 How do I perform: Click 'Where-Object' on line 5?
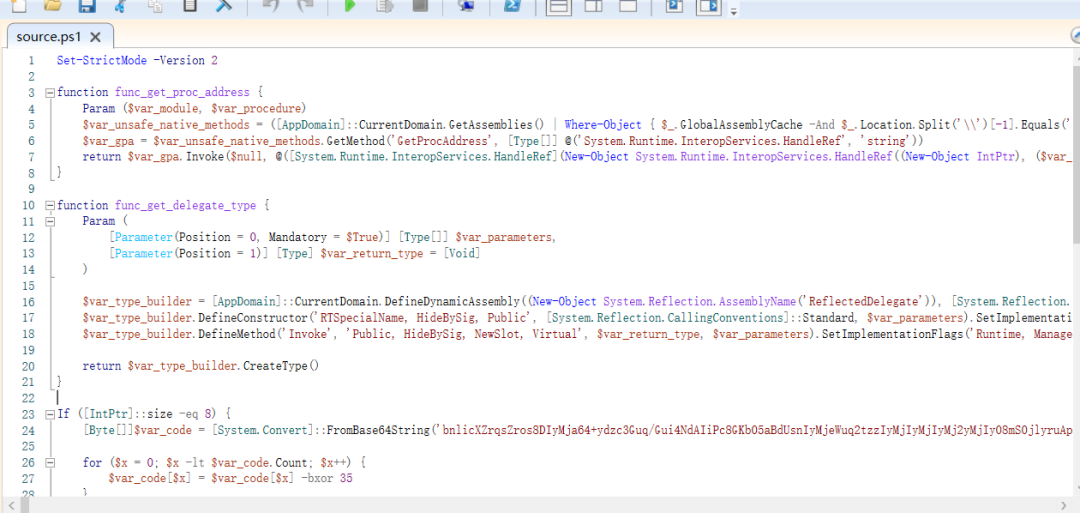coord(603,125)
